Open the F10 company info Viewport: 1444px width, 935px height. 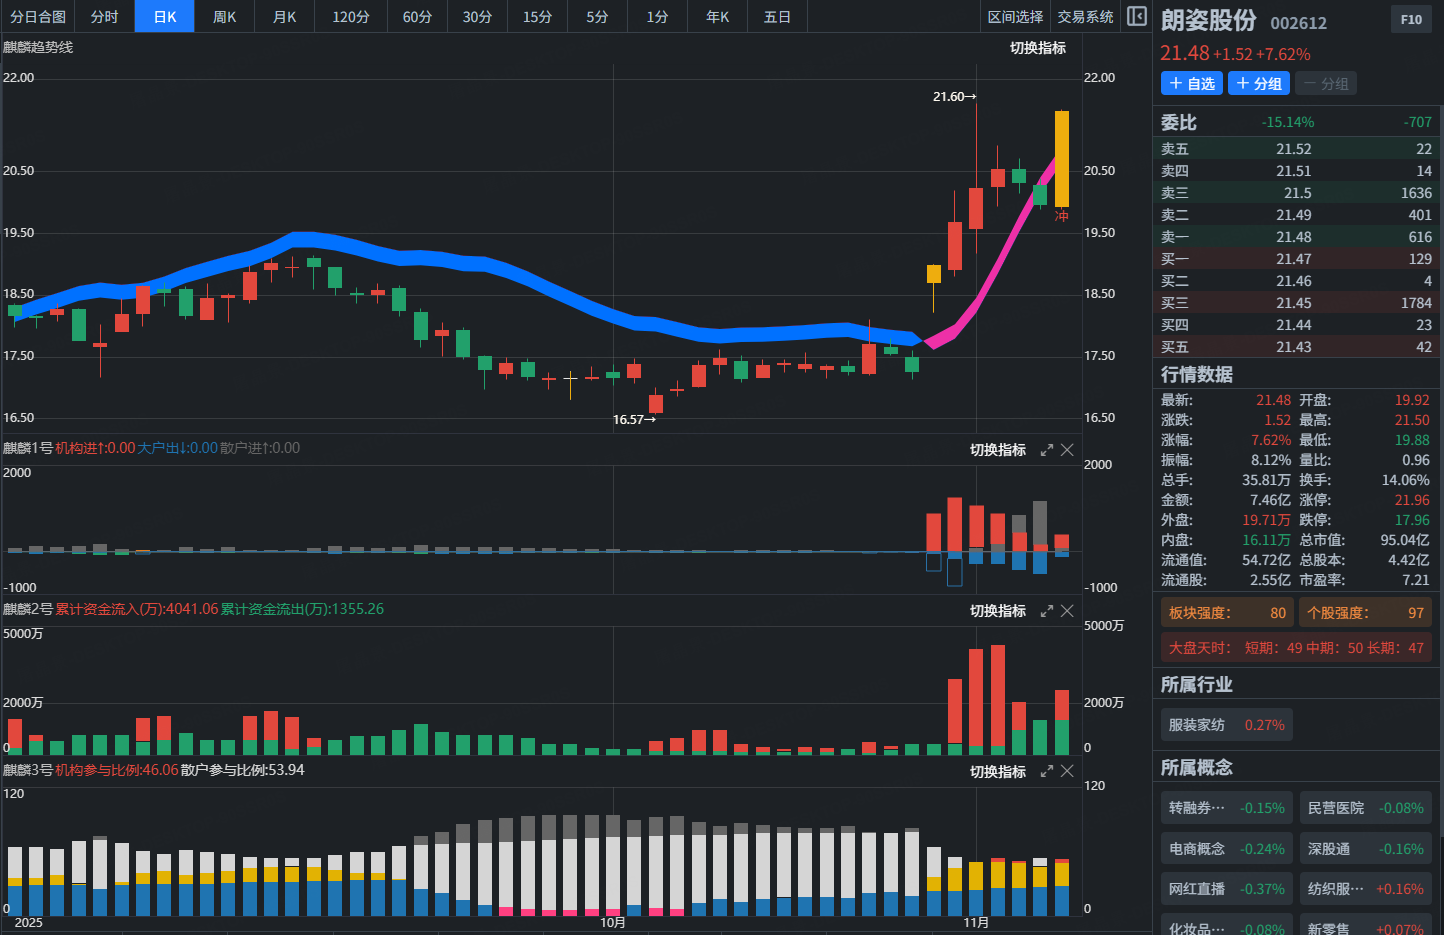tap(1411, 20)
